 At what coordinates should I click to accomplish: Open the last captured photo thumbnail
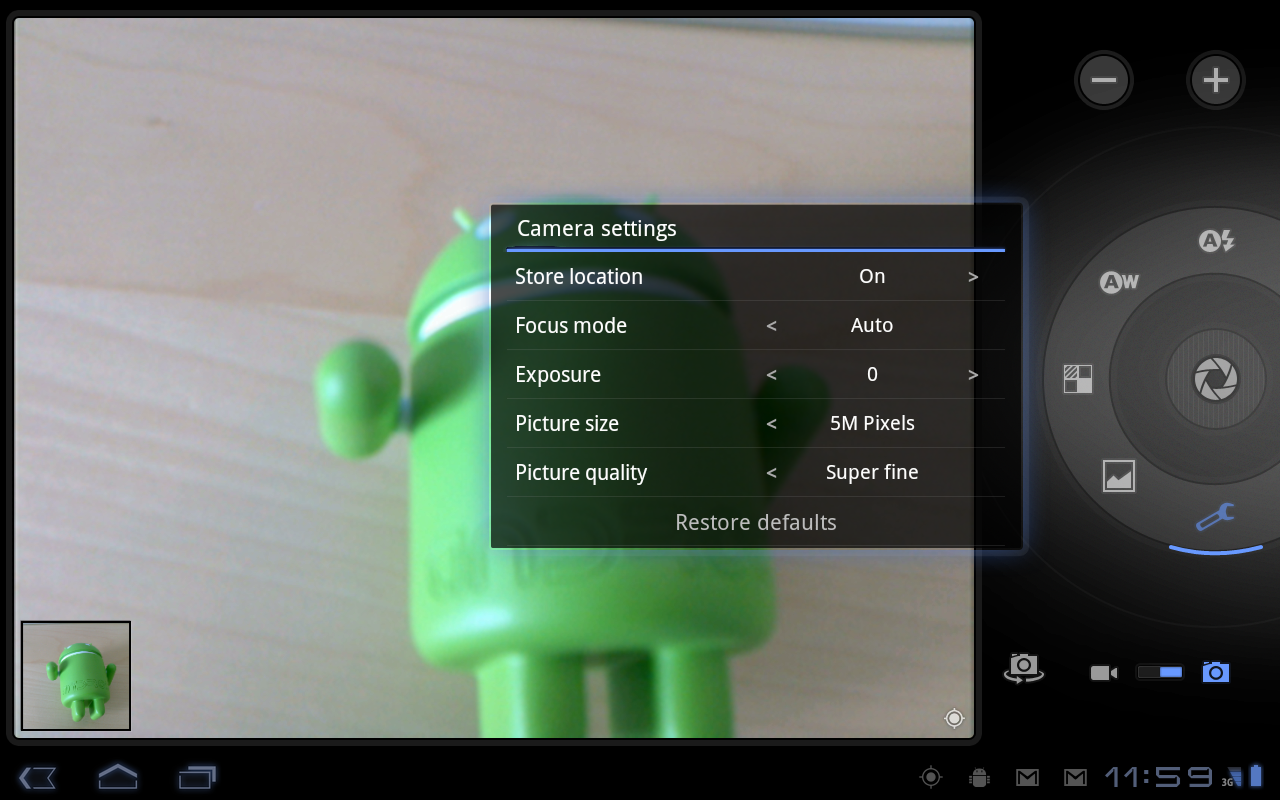[76, 676]
